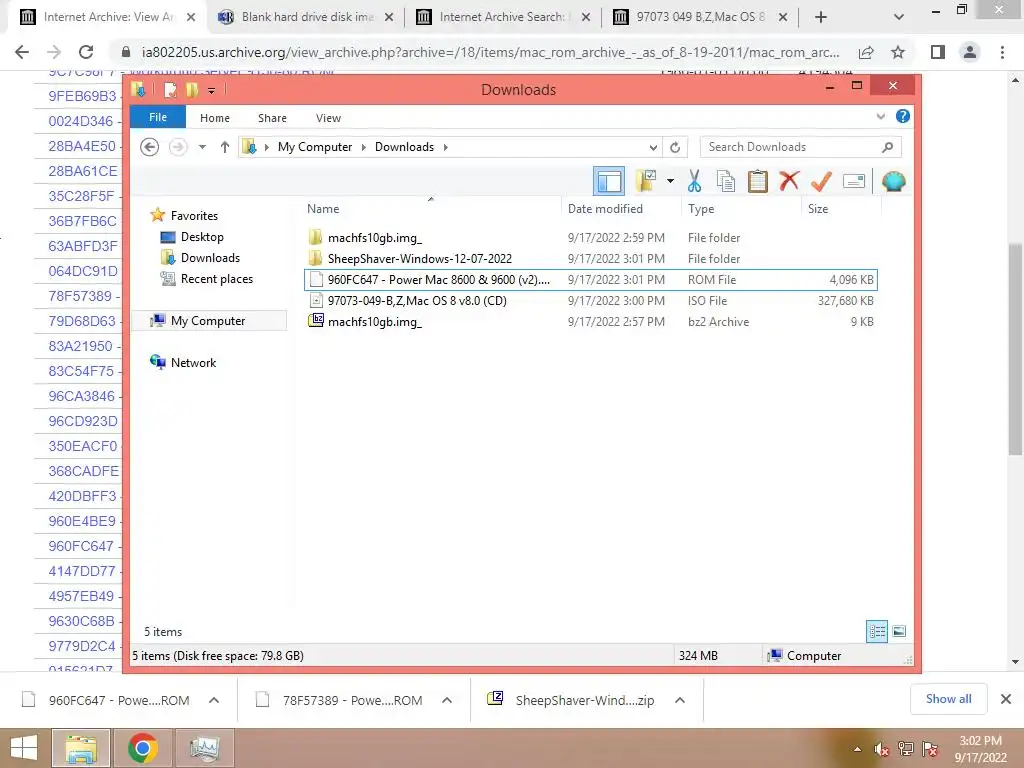Select the machfs10gb.img_ bz2 archive
Image resolution: width=1024 pixels, height=768 pixels.
[x=590, y=321]
